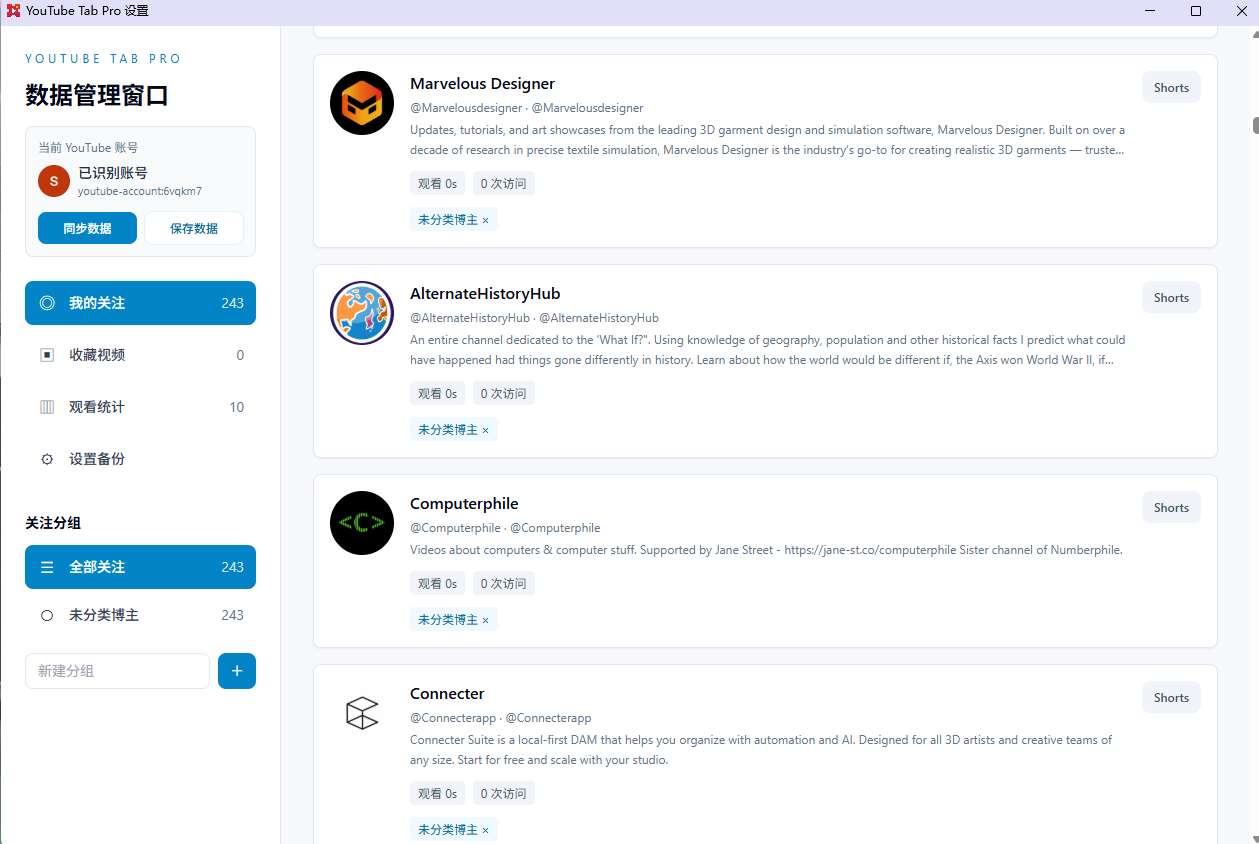Click 观看 0s badge on AlternateHistoryHub
This screenshot has height=844, width=1259.
point(438,393)
